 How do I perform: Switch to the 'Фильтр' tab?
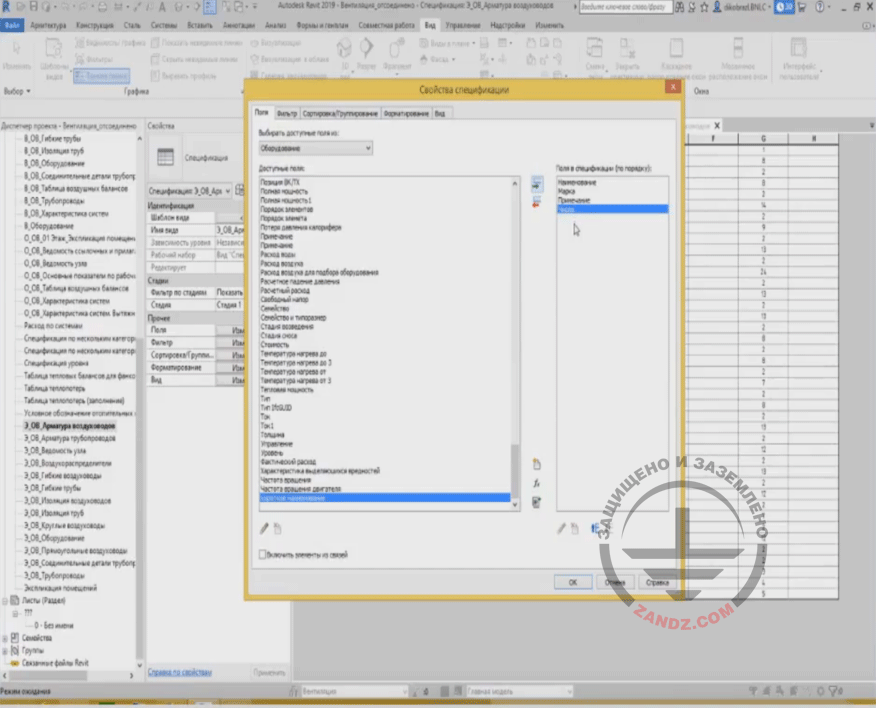click(287, 114)
